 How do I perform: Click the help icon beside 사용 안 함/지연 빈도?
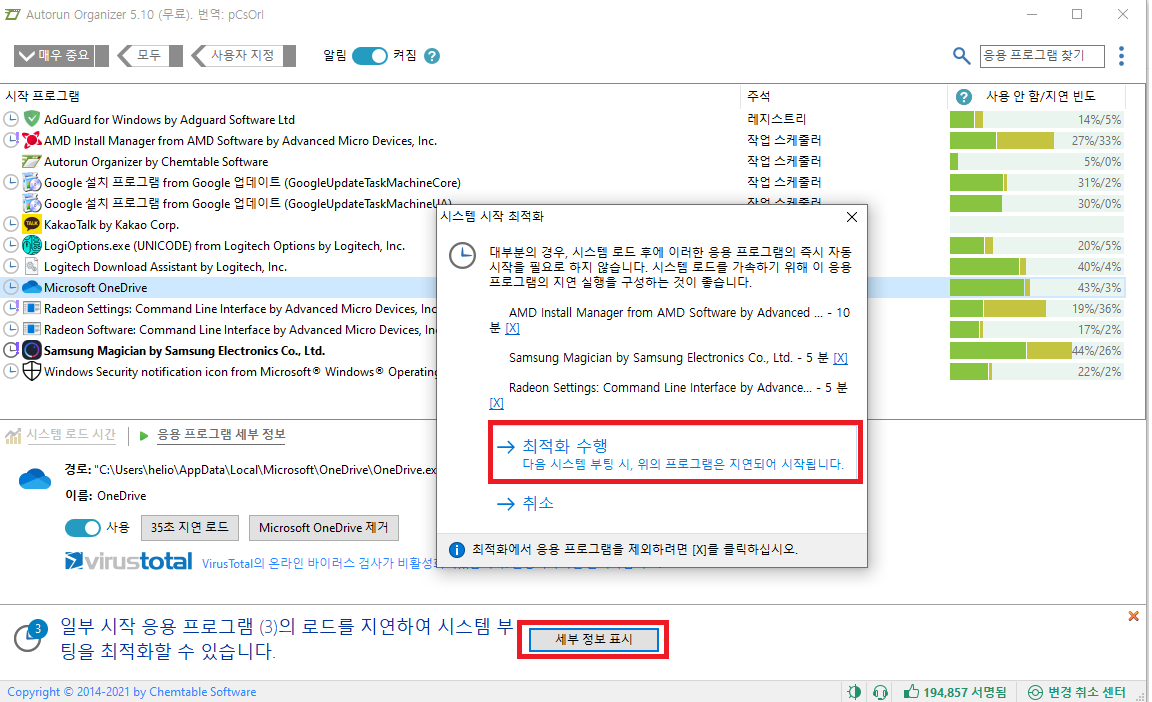tap(964, 97)
